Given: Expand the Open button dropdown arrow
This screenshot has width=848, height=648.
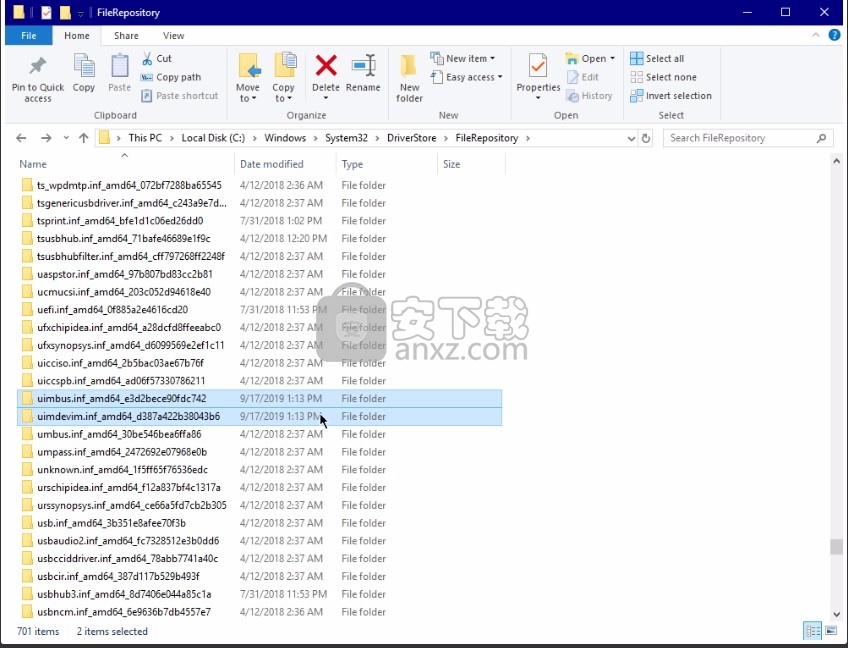Looking at the screenshot, I should (612, 58).
